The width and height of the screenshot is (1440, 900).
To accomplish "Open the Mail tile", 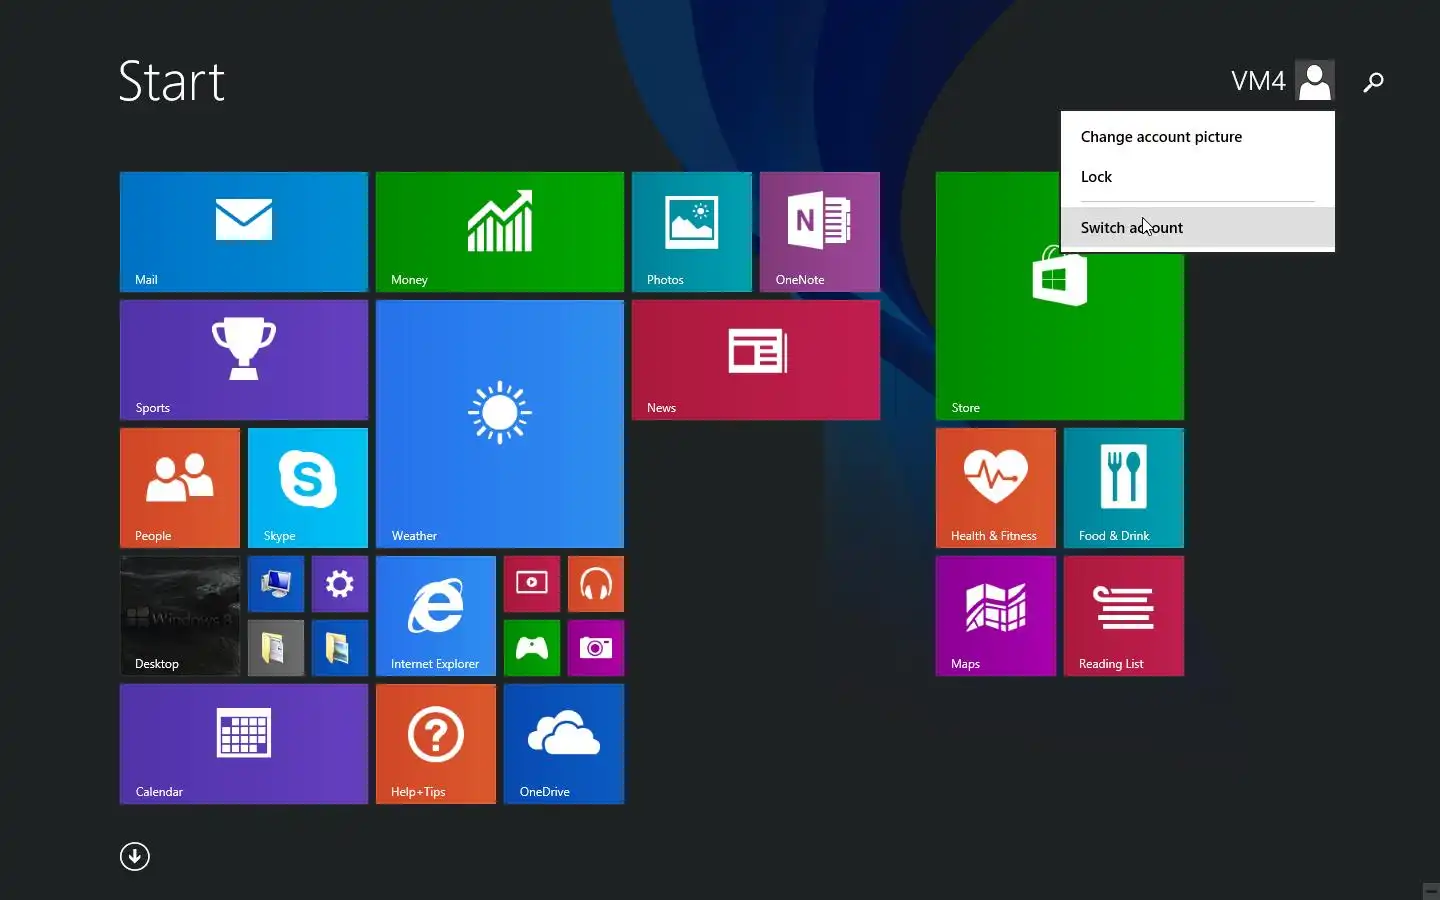I will tap(244, 232).
